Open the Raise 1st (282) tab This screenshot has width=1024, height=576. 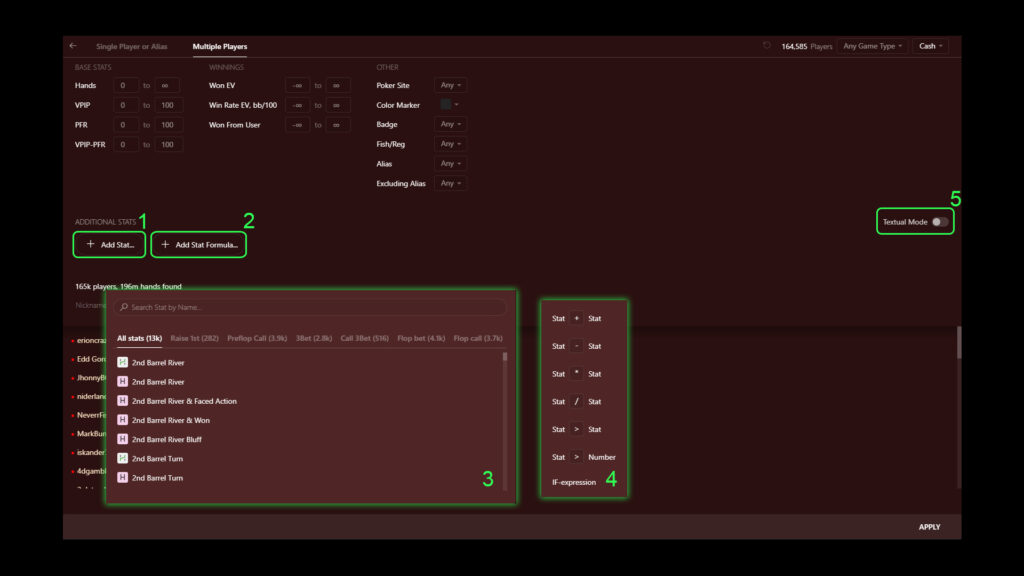coord(194,338)
